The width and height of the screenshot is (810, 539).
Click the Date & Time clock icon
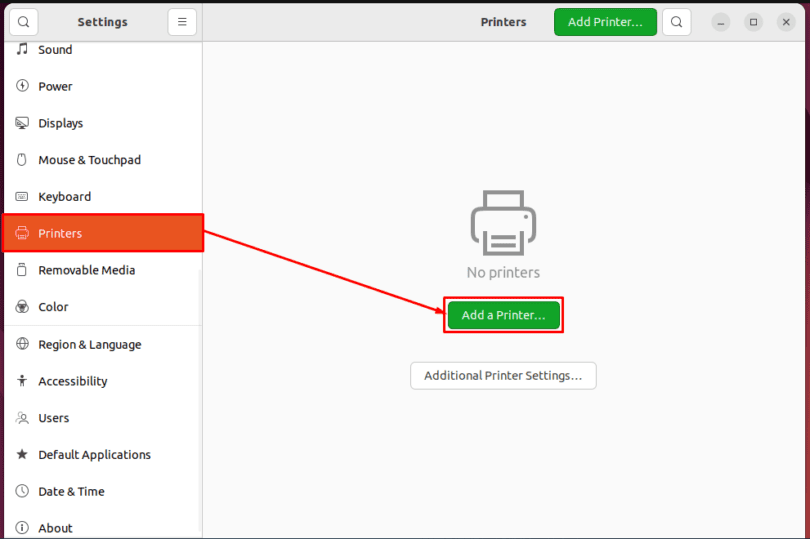[x=22, y=491]
